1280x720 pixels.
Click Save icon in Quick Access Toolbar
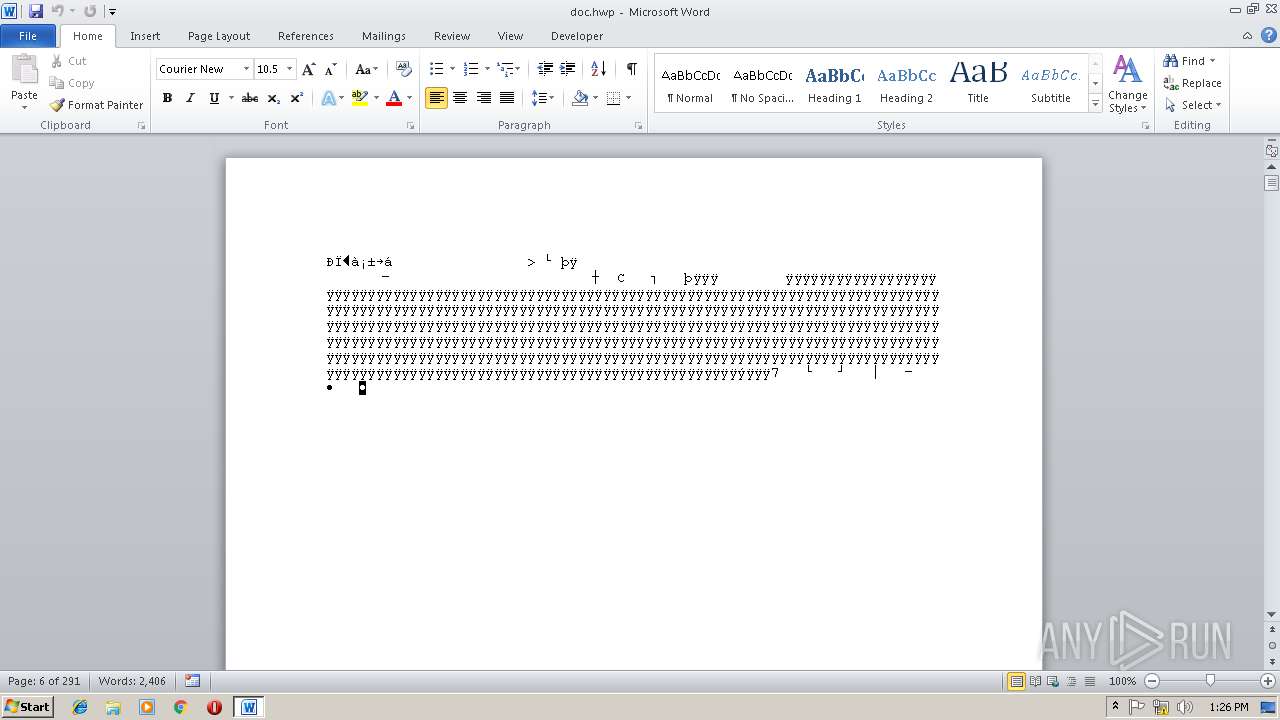coord(36,11)
